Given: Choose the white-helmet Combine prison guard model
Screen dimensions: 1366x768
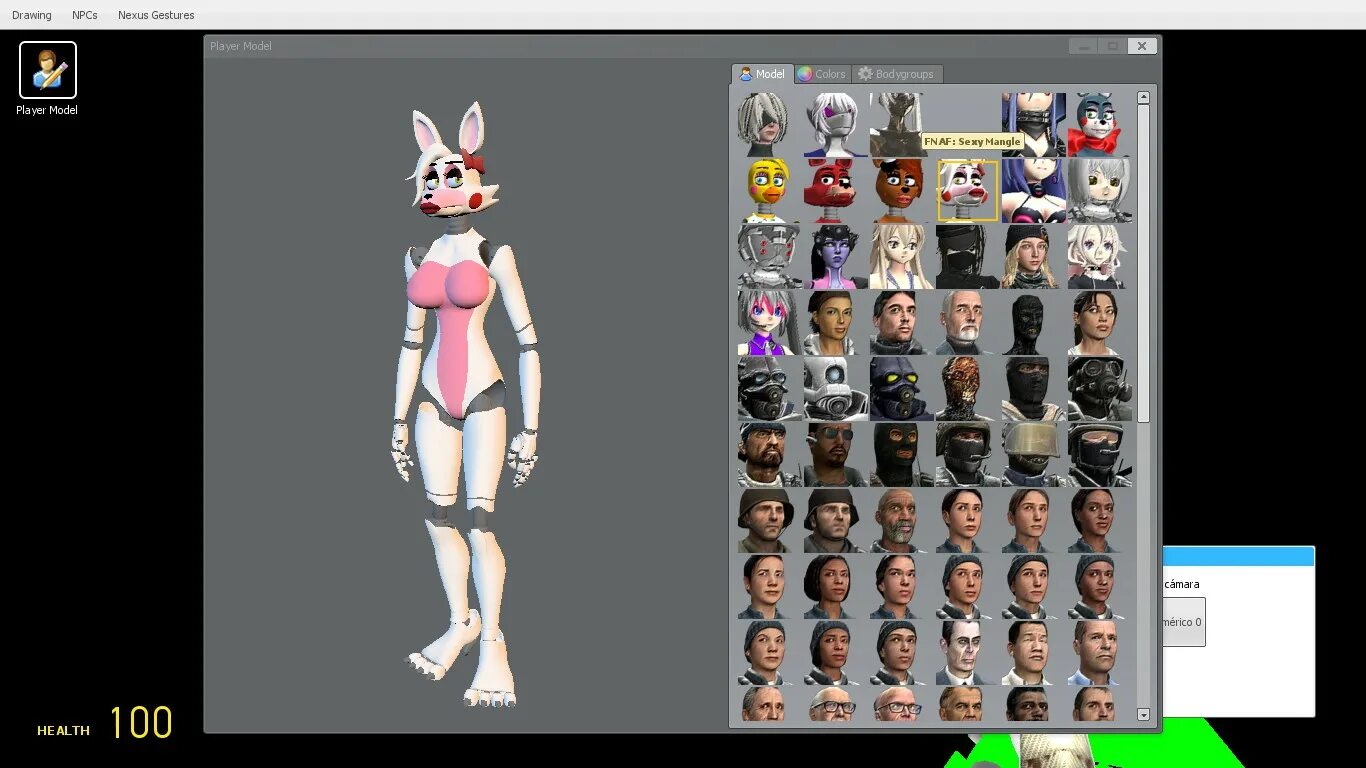Looking at the screenshot, I should tap(835, 388).
